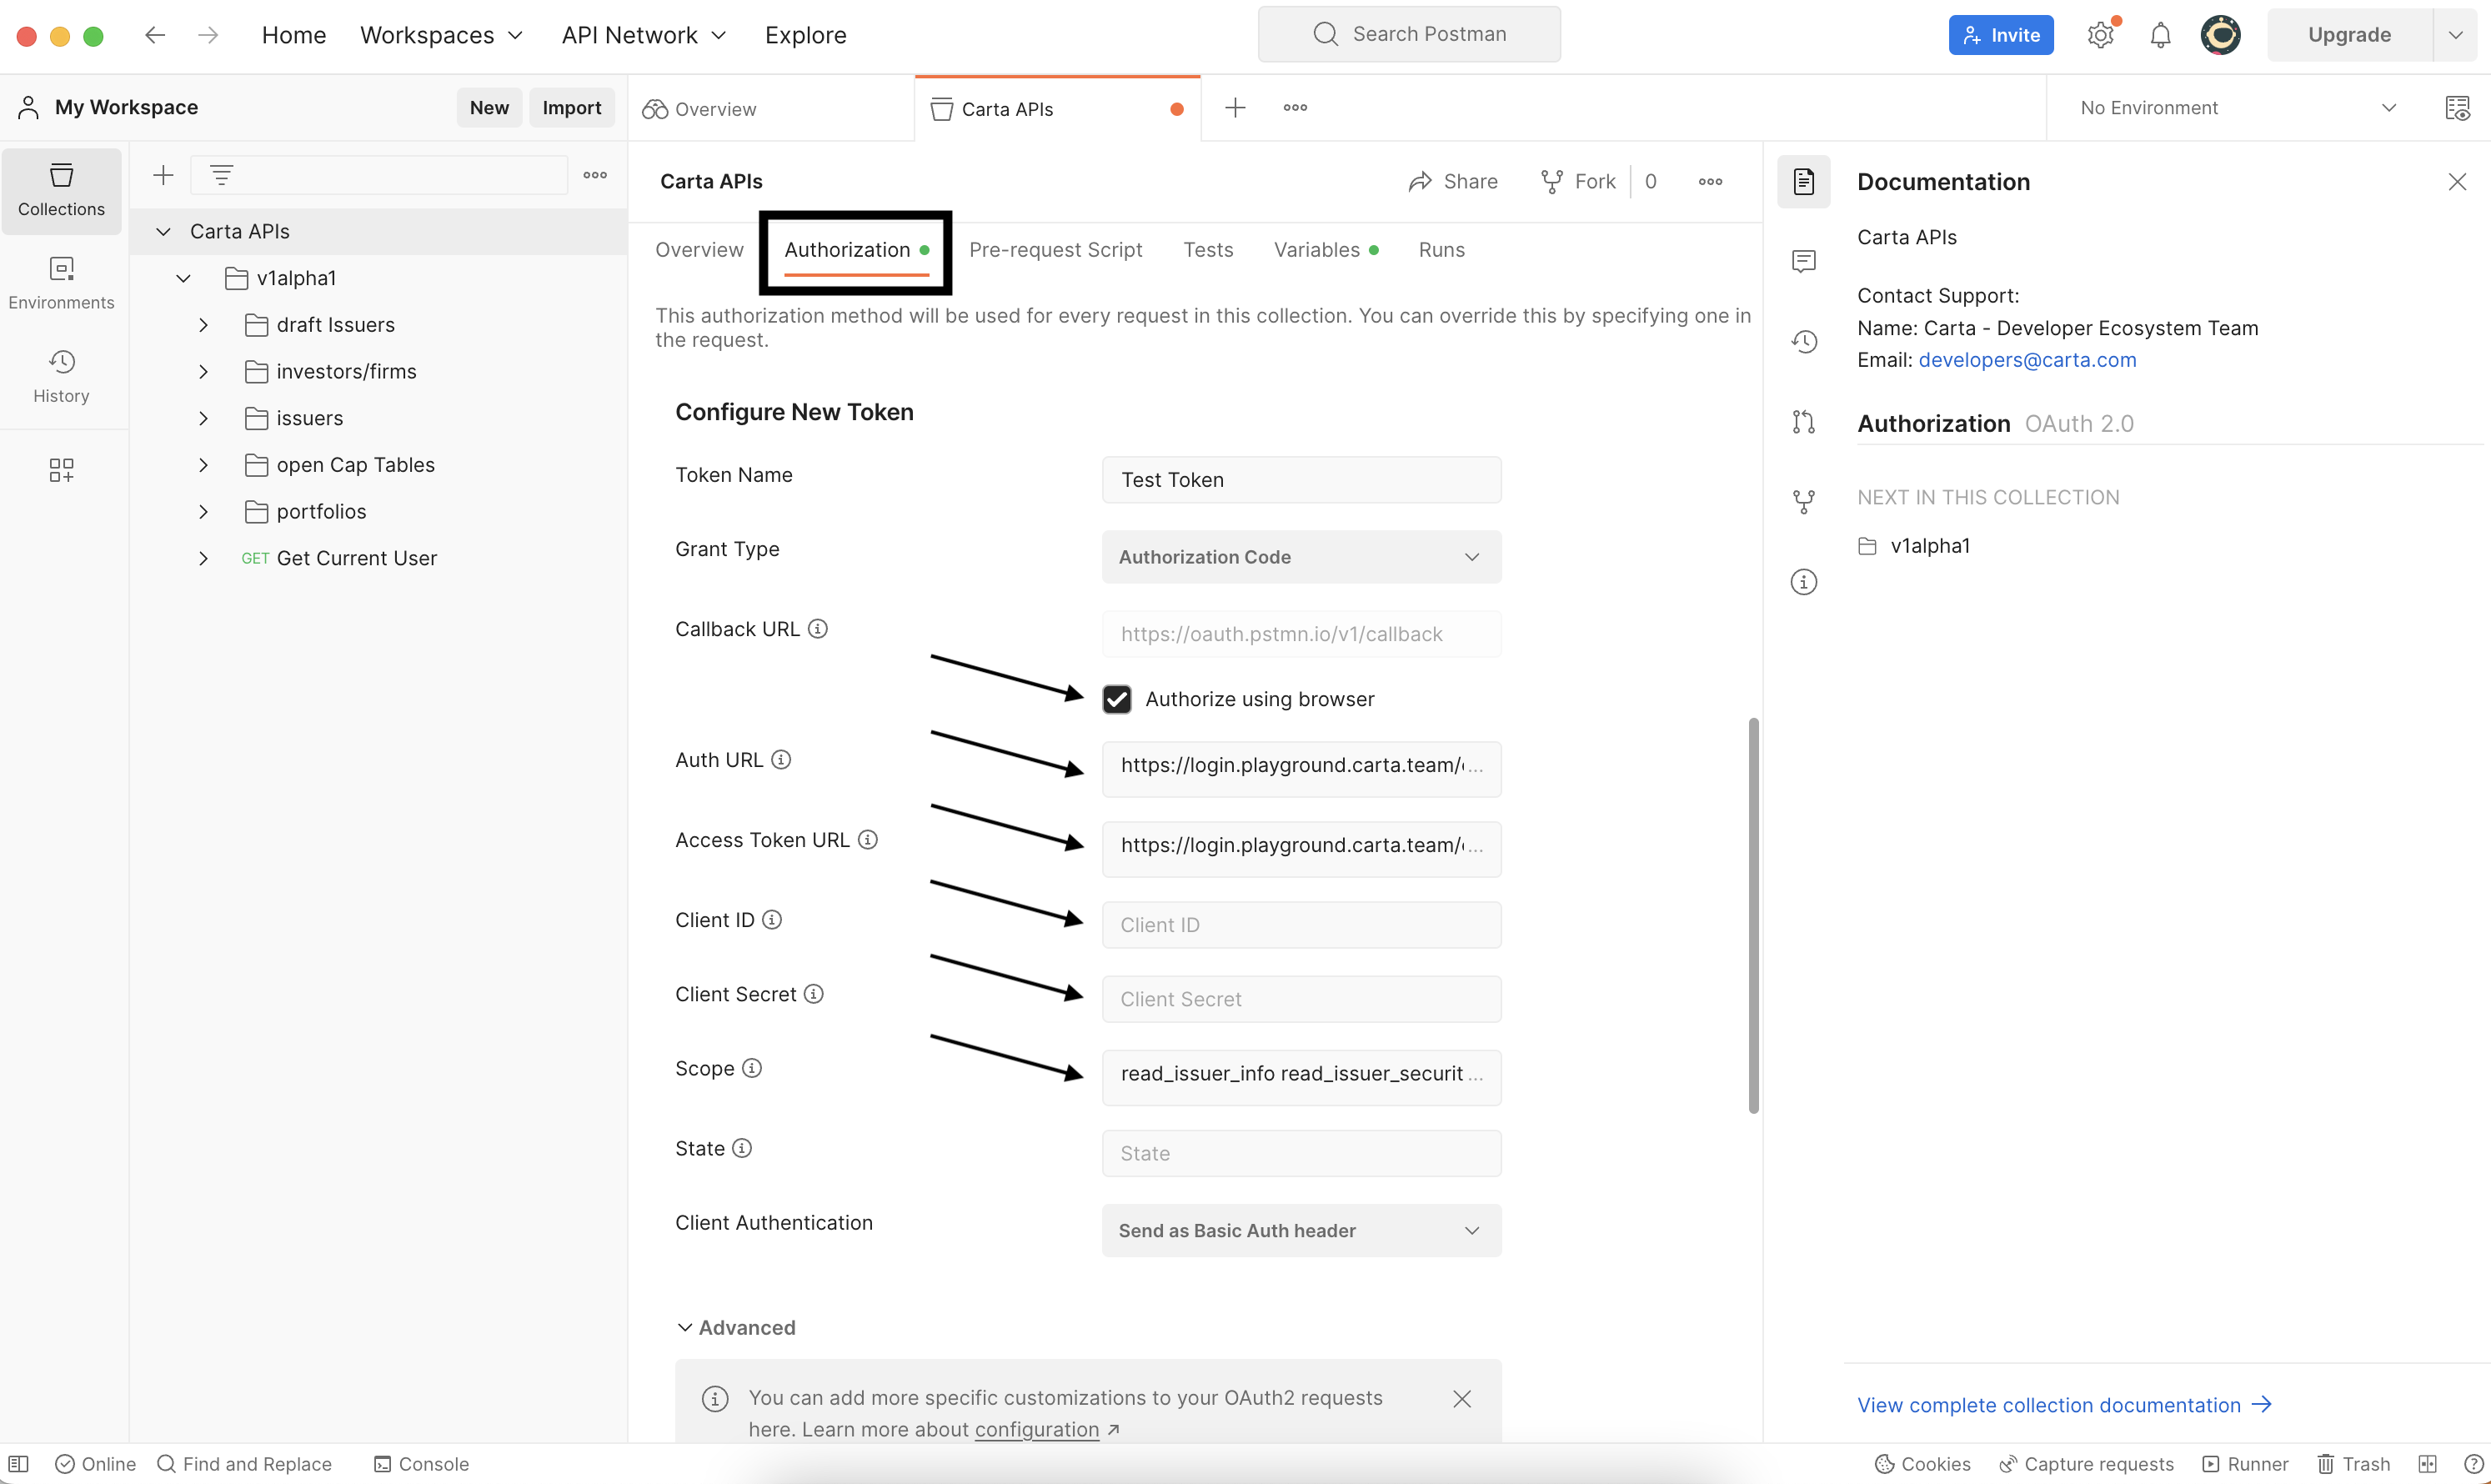2491x1484 pixels.
Task: Open the Environments sidebar panel
Action: click(x=61, y=282)
